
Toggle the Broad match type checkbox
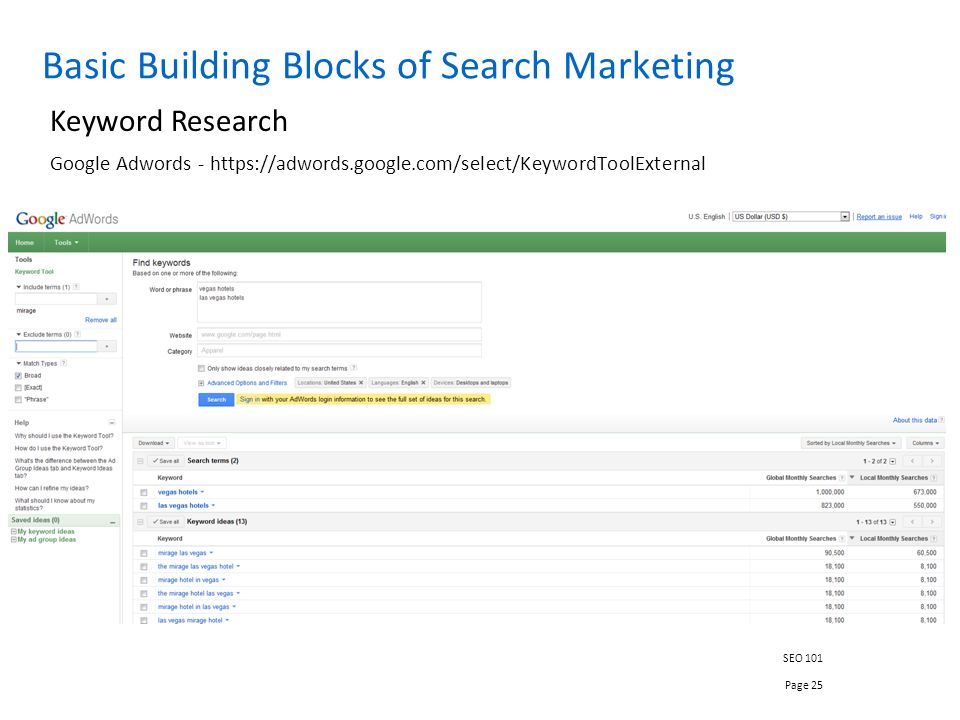18,375
